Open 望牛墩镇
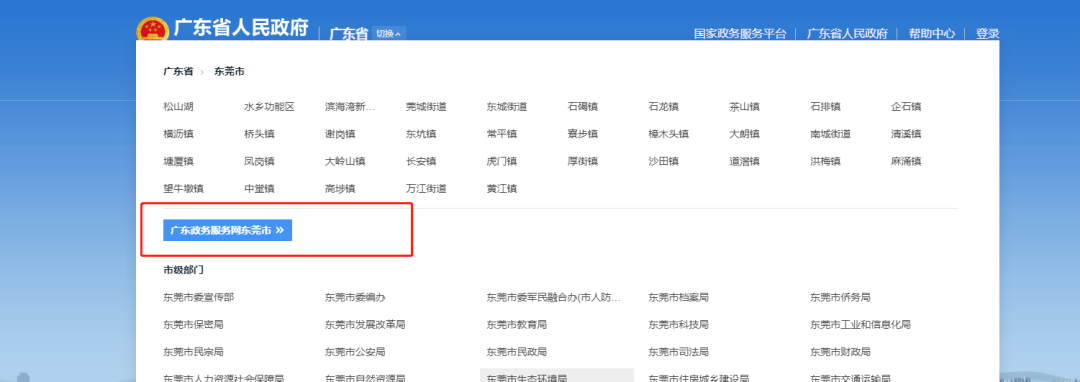This screenshot has width=1080, height=382. pos(183,189)
